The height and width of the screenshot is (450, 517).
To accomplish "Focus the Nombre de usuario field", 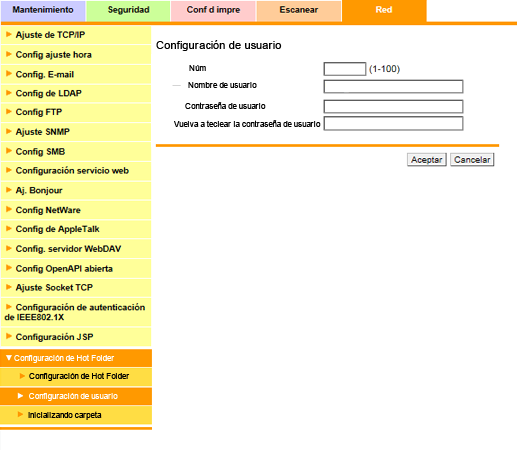I will 393,87.
